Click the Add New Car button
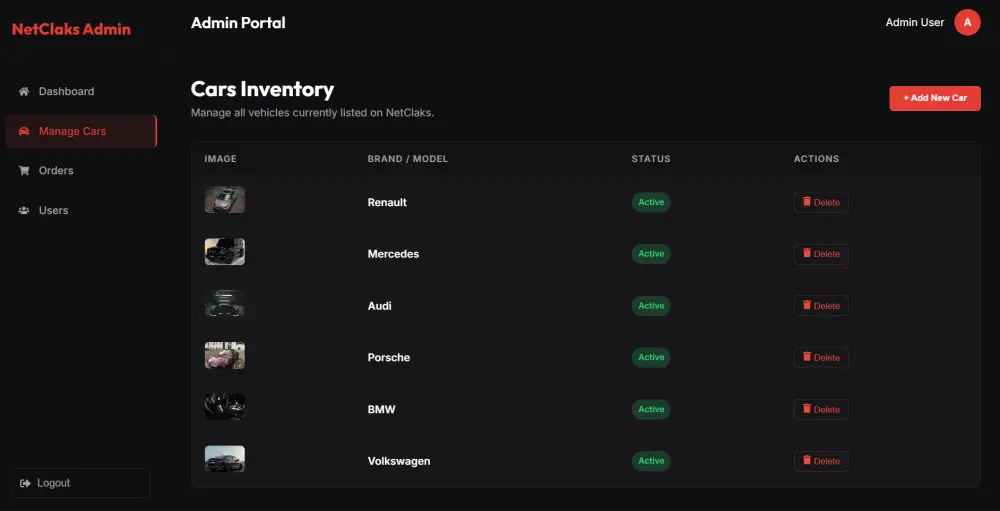This screenshot has width=1000, height=511. pyautogui.click(x=935, y=98)
